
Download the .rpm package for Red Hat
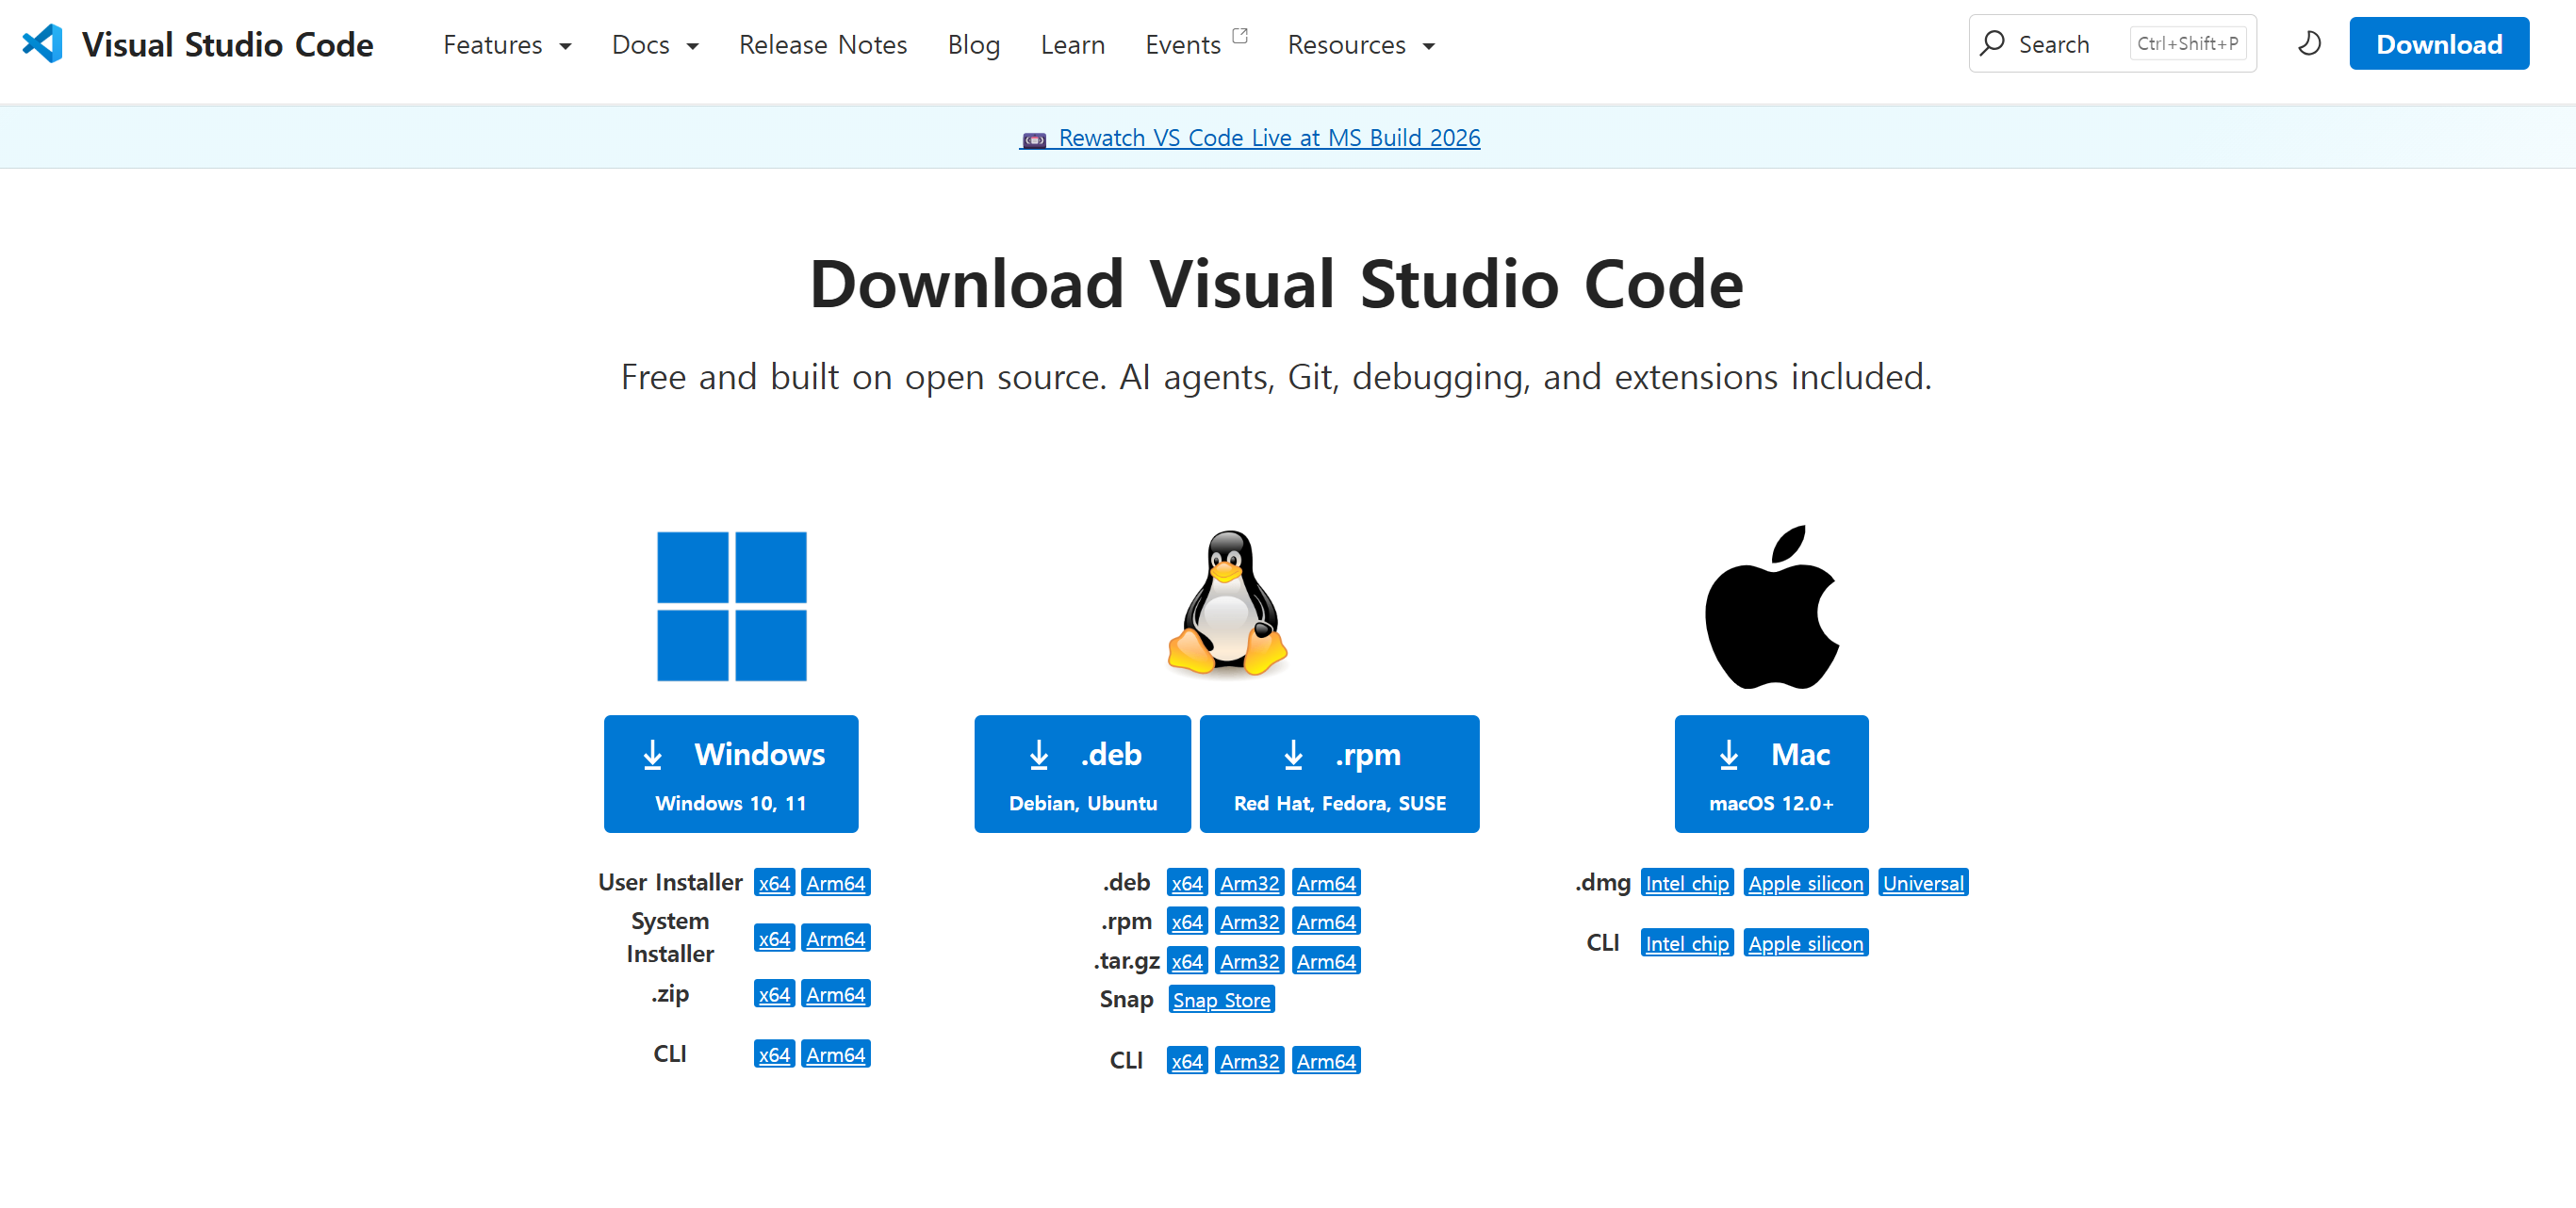[1339, 773]
